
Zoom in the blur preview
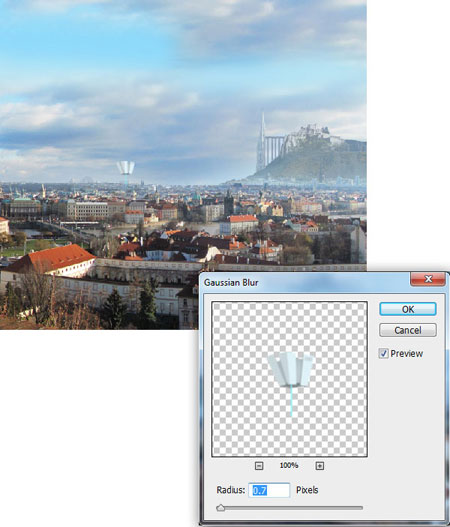[320, 465]
